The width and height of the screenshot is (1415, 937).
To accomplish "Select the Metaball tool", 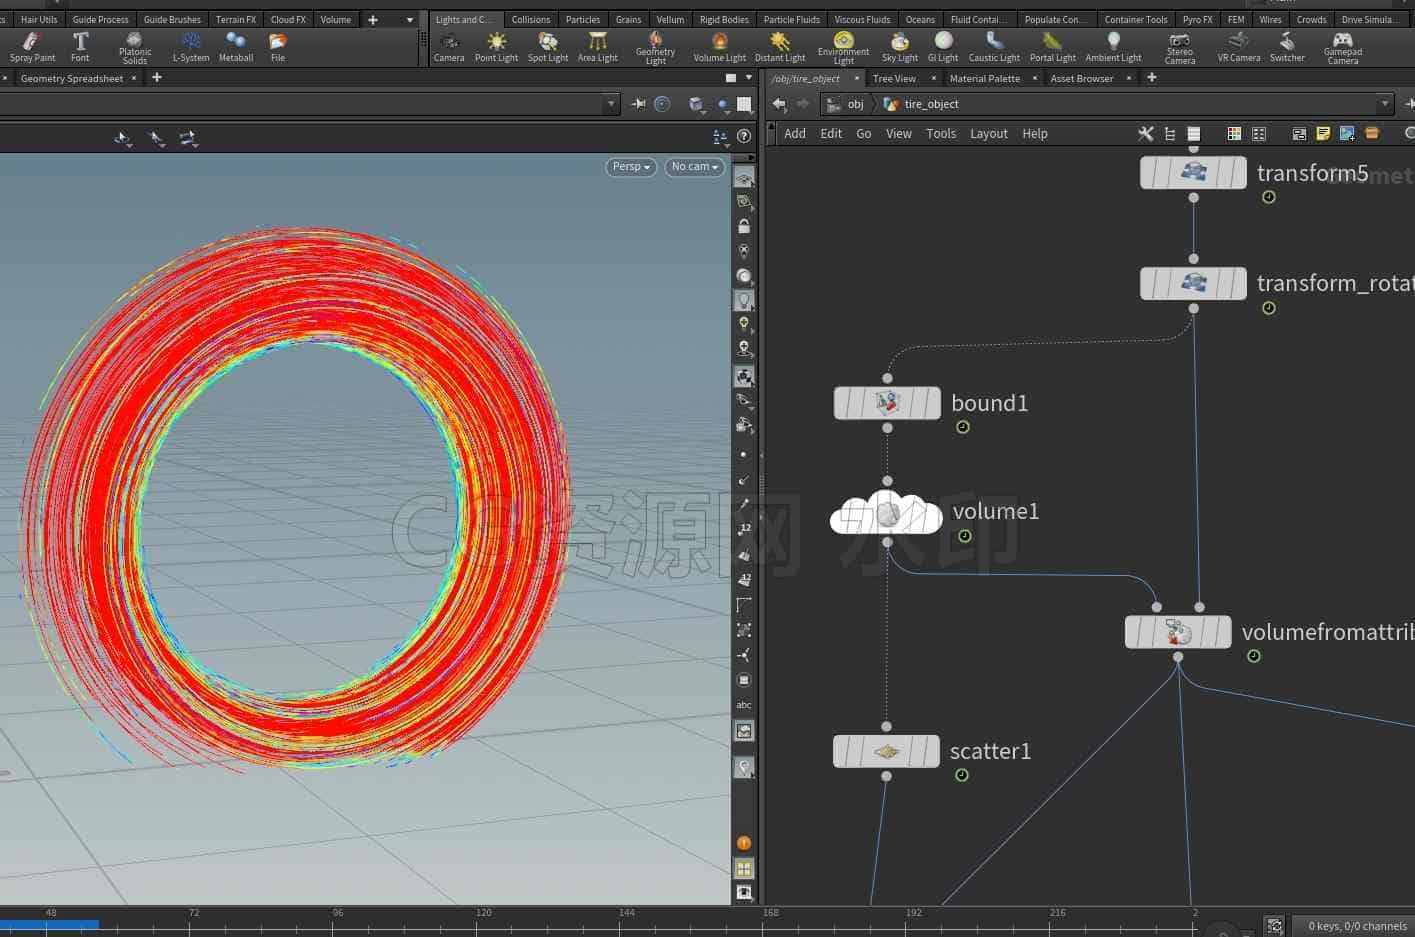I will [236, 47].
